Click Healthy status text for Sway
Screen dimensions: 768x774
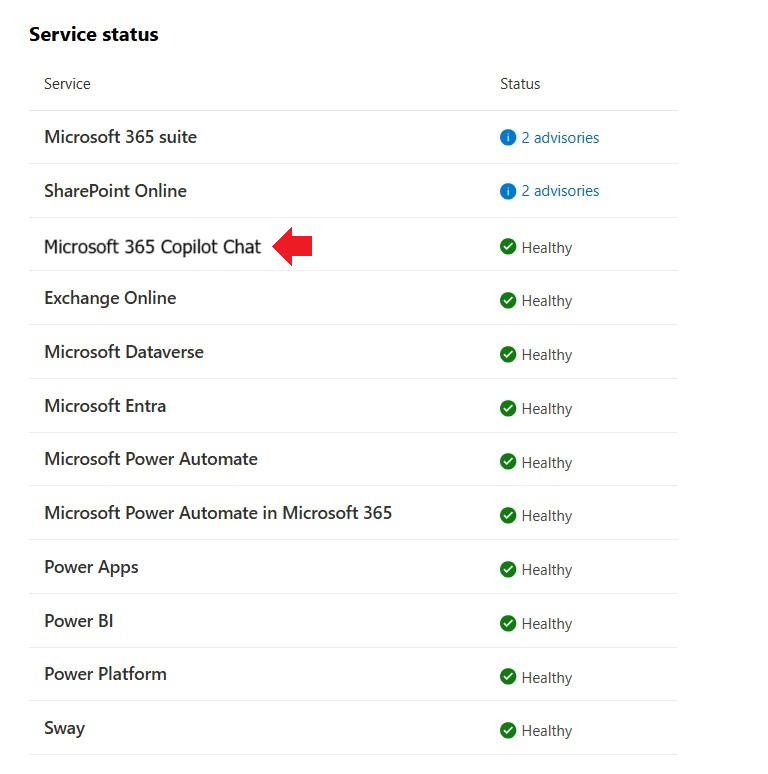(547, 731)
